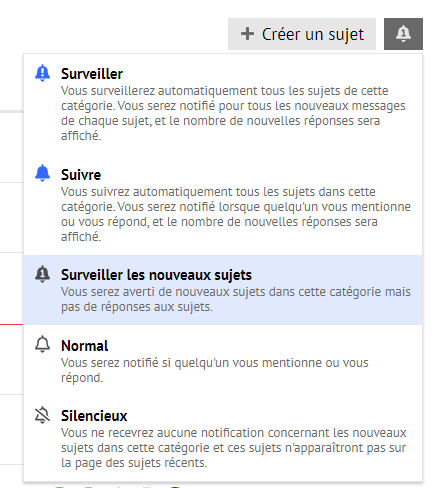
Task: Click the crossed-out bell icon for Silencieux
Action: tap(42, 415)
